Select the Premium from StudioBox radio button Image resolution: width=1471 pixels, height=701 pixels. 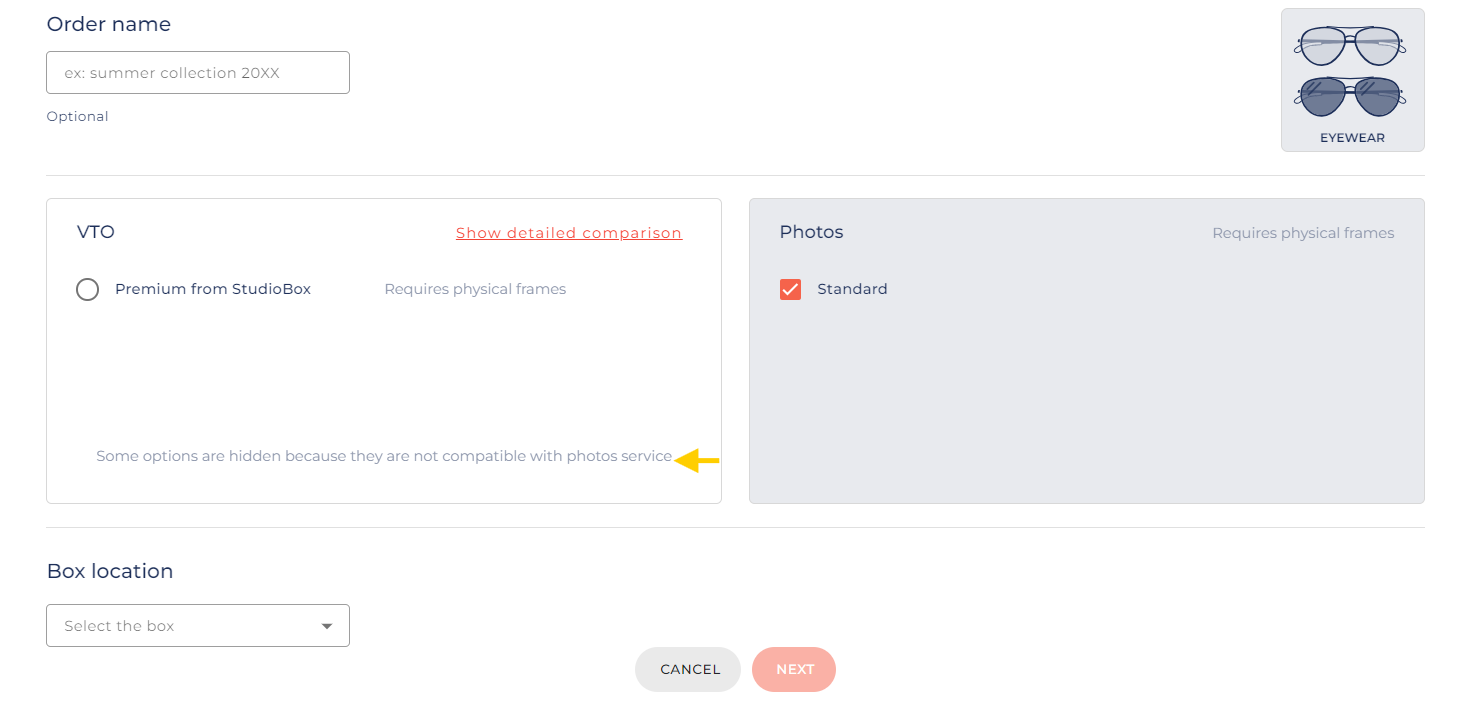click(x=88, y=290)
